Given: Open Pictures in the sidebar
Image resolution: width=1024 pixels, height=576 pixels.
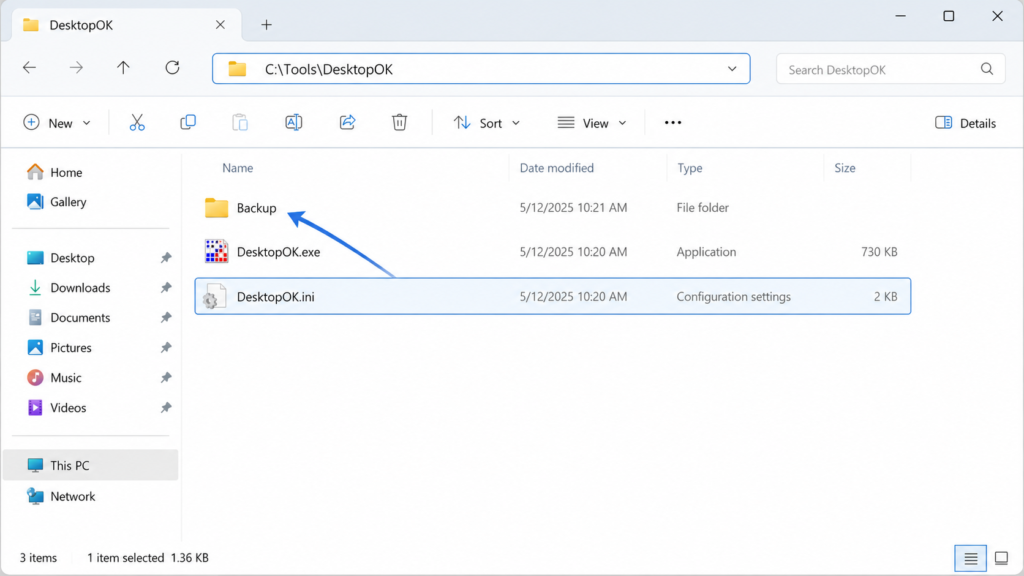Looking at the screenshot, I should point(59,348).
